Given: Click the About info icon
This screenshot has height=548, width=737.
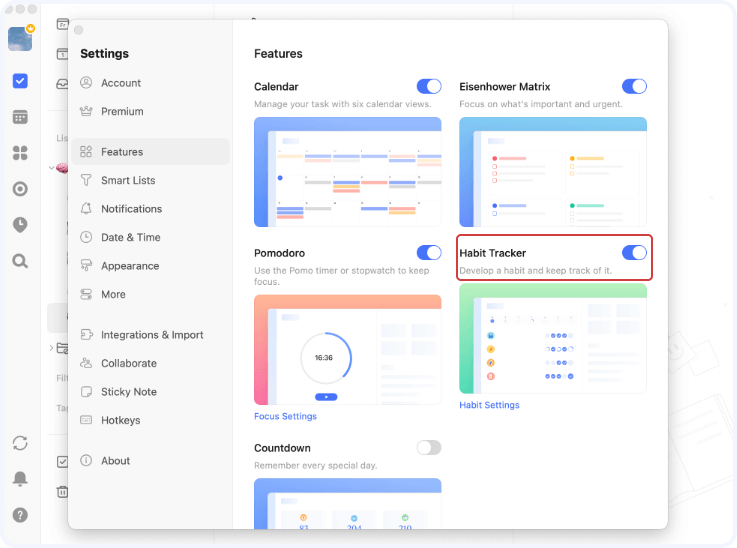Looking at the screenshot, I should pos(86,461).
